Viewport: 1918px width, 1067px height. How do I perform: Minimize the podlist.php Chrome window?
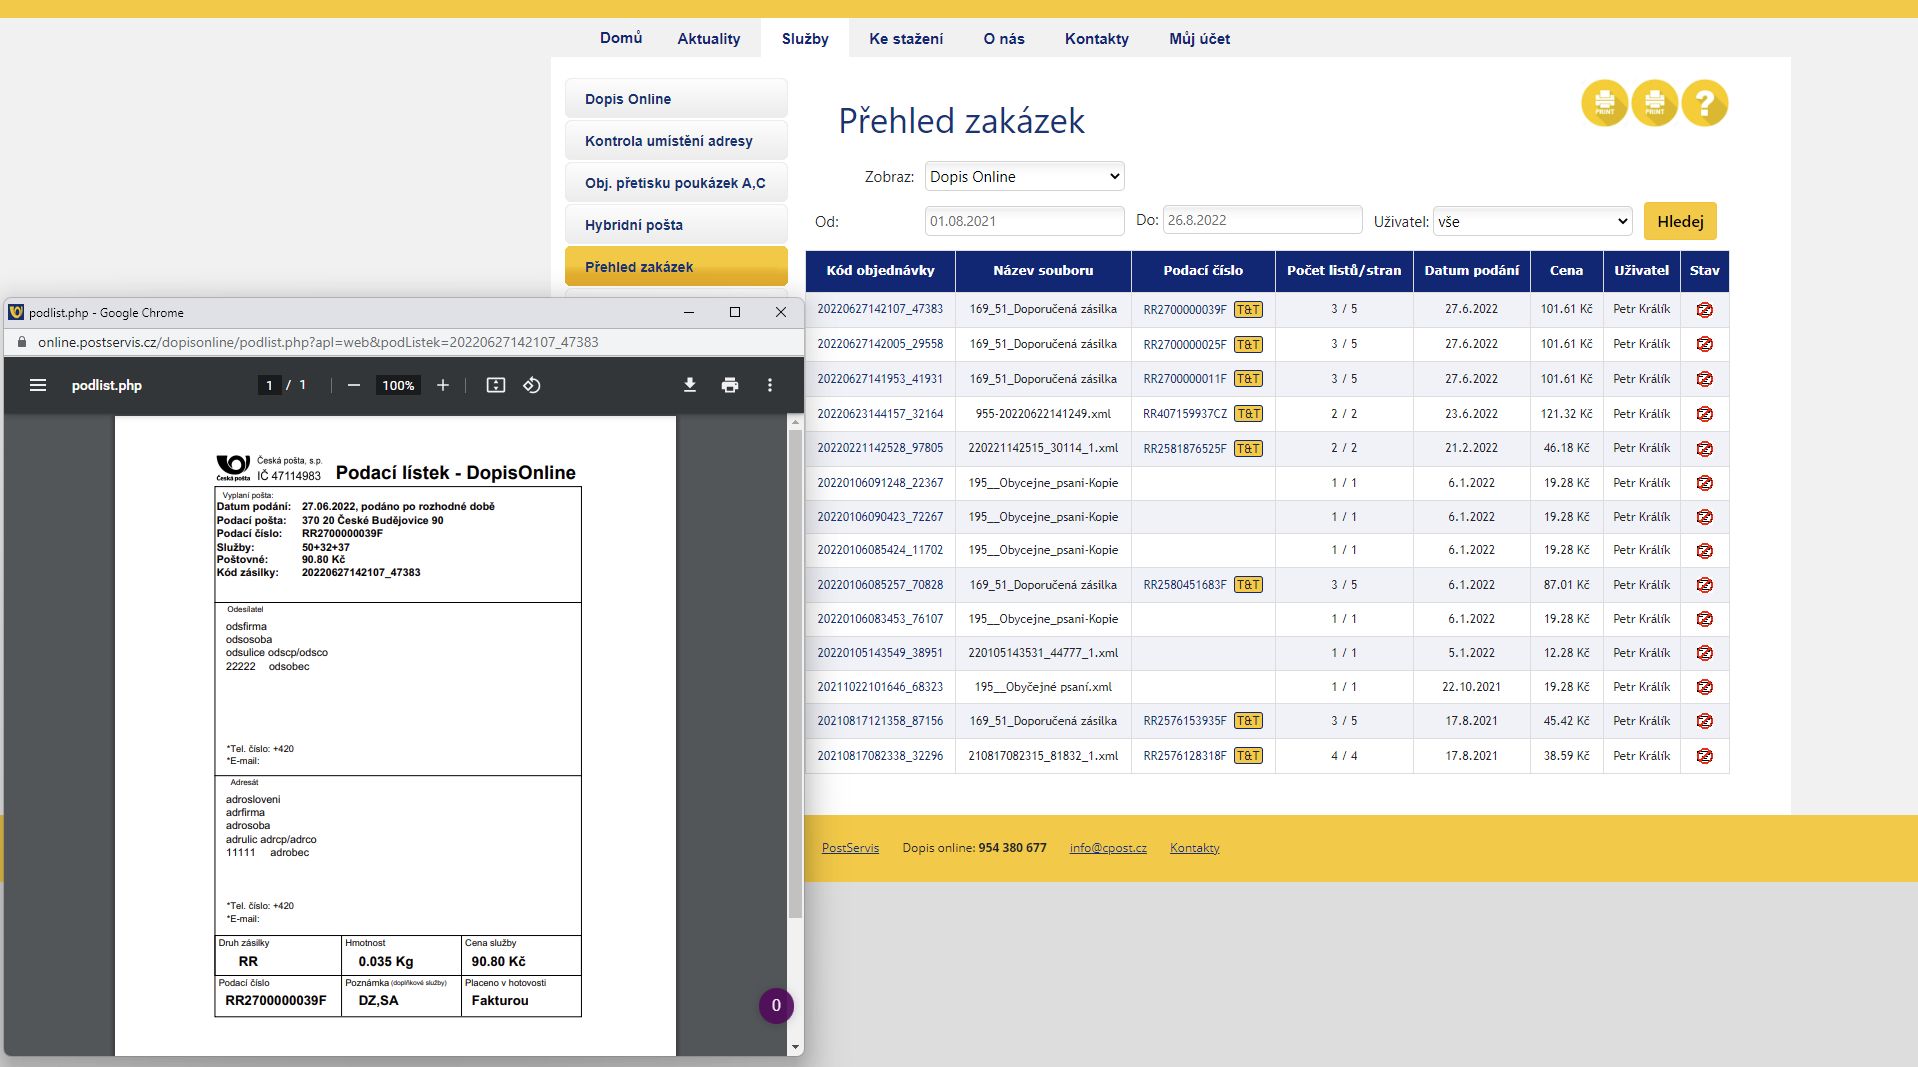pos(689,312)
